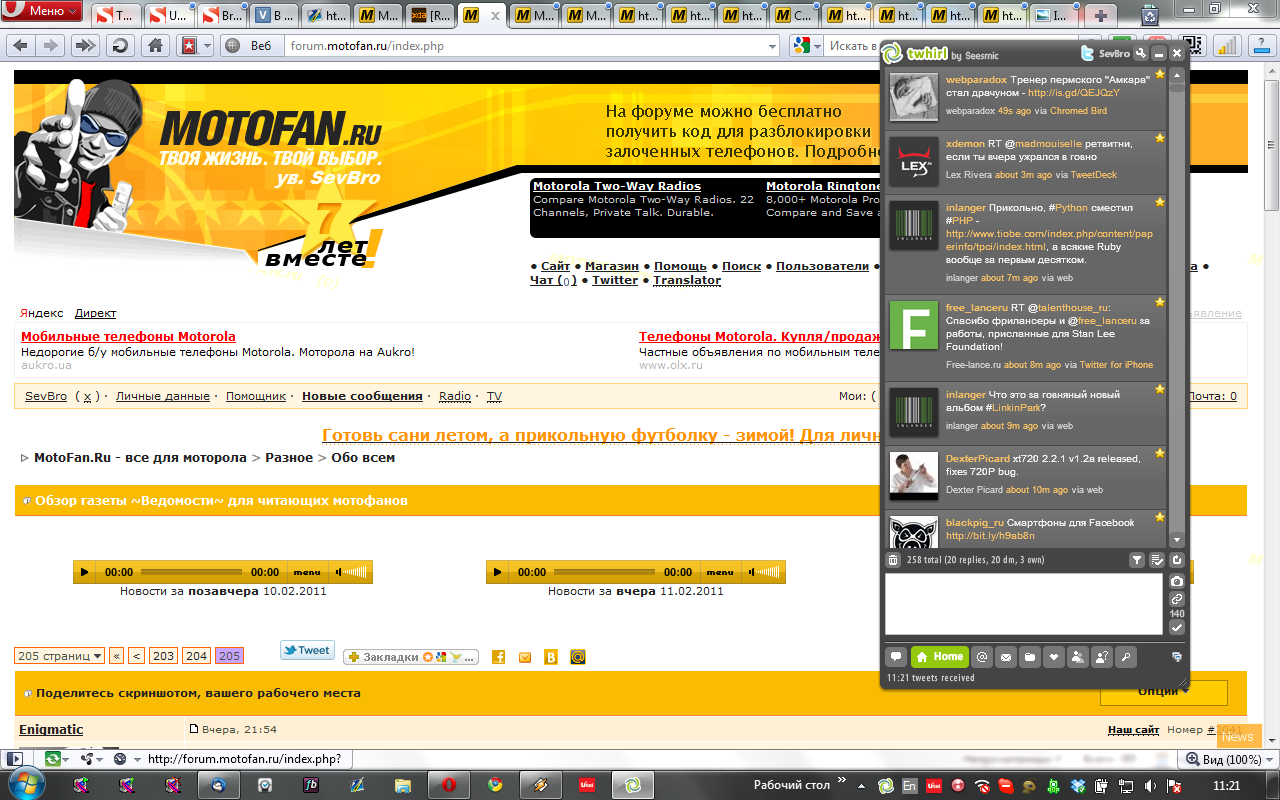Go to forum page 204
The height and width of the screenshot is (800, 1280).
pos(197,656)
